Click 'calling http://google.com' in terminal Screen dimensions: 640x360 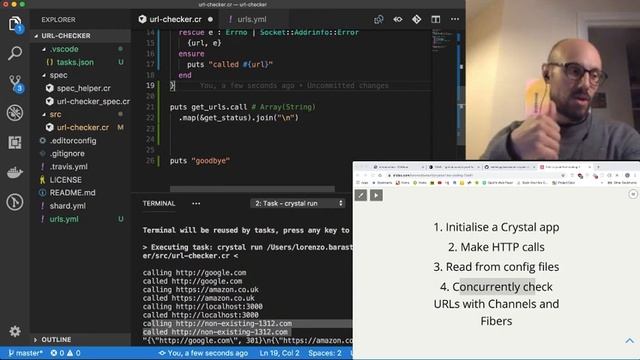194,272
